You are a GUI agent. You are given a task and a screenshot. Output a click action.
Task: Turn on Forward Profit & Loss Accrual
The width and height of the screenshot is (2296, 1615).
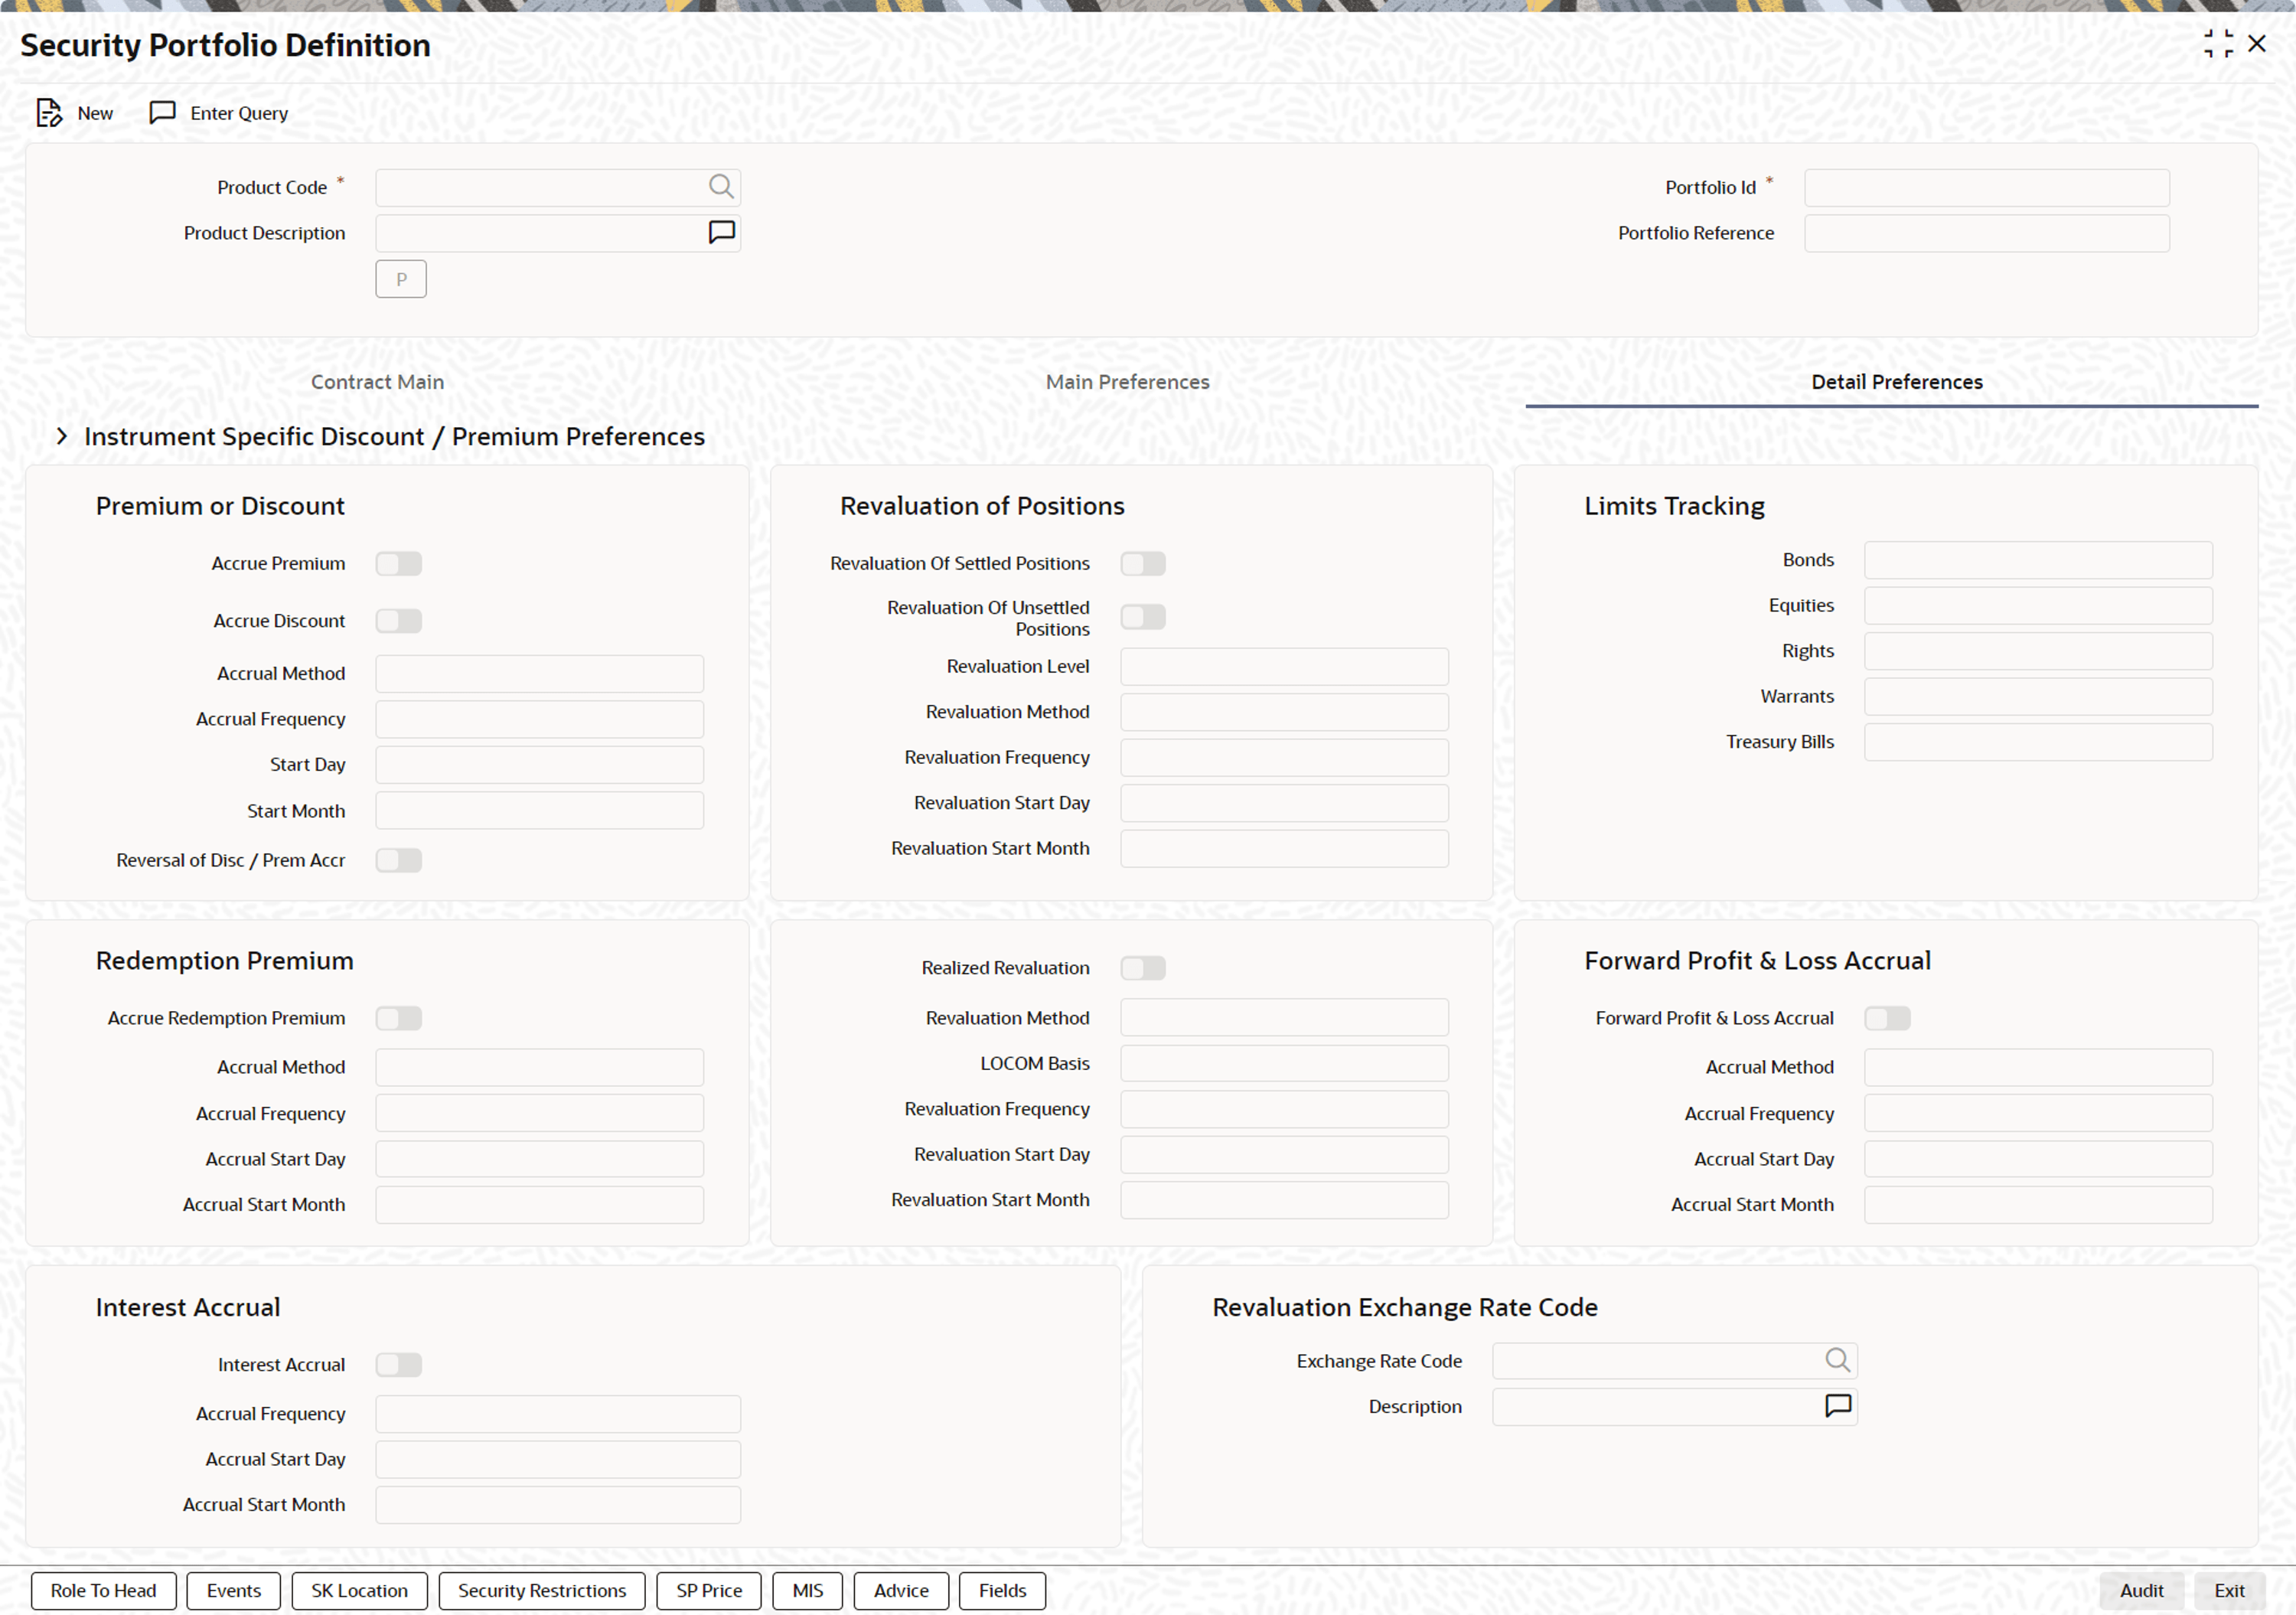coord(1887,1018)
